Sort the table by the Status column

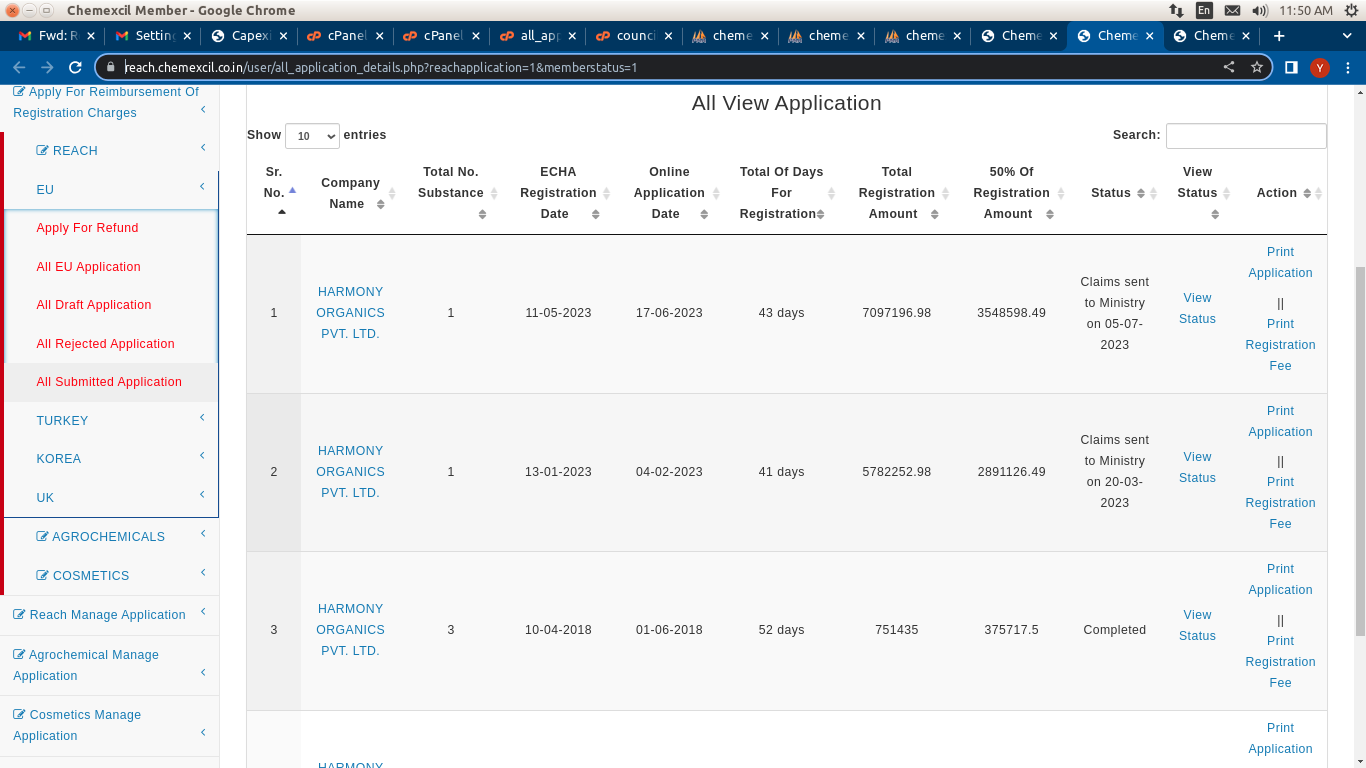pyautogui.click(x=1117, y=193)
